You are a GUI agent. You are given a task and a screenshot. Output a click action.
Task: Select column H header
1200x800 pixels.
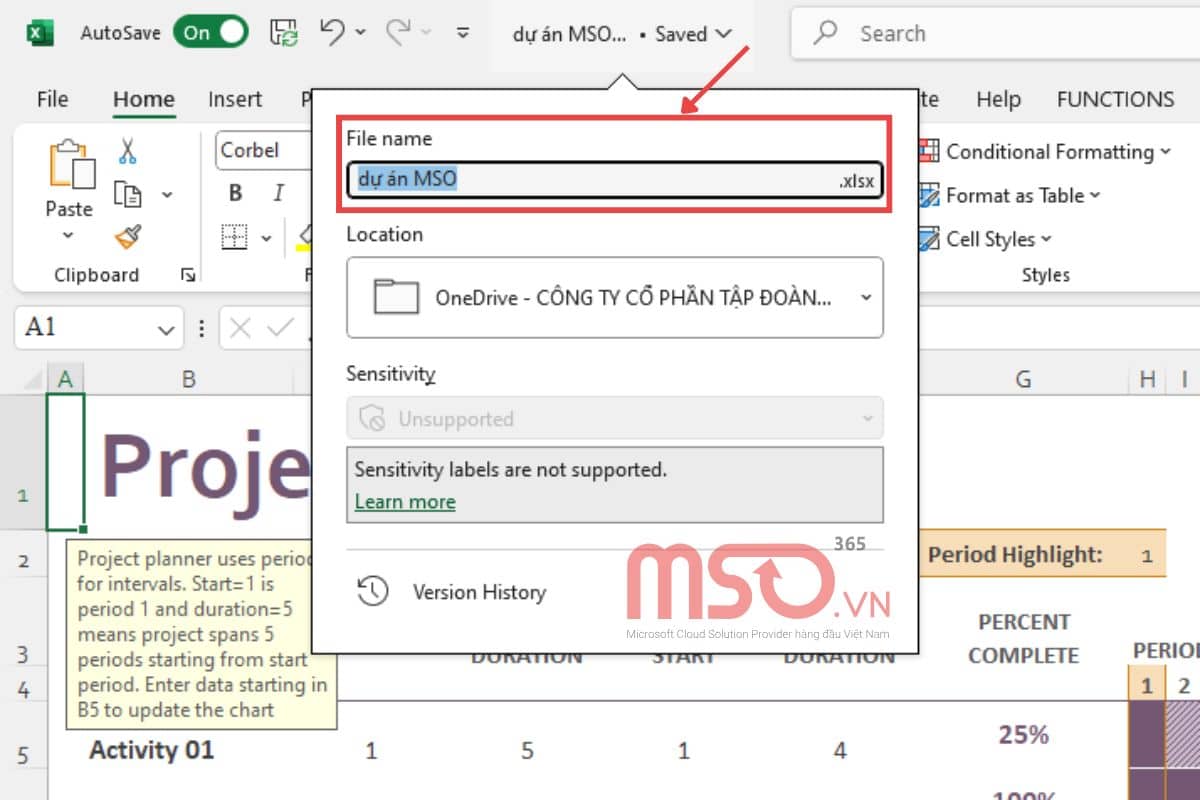pyautogui.click(x=1148, y=378)
